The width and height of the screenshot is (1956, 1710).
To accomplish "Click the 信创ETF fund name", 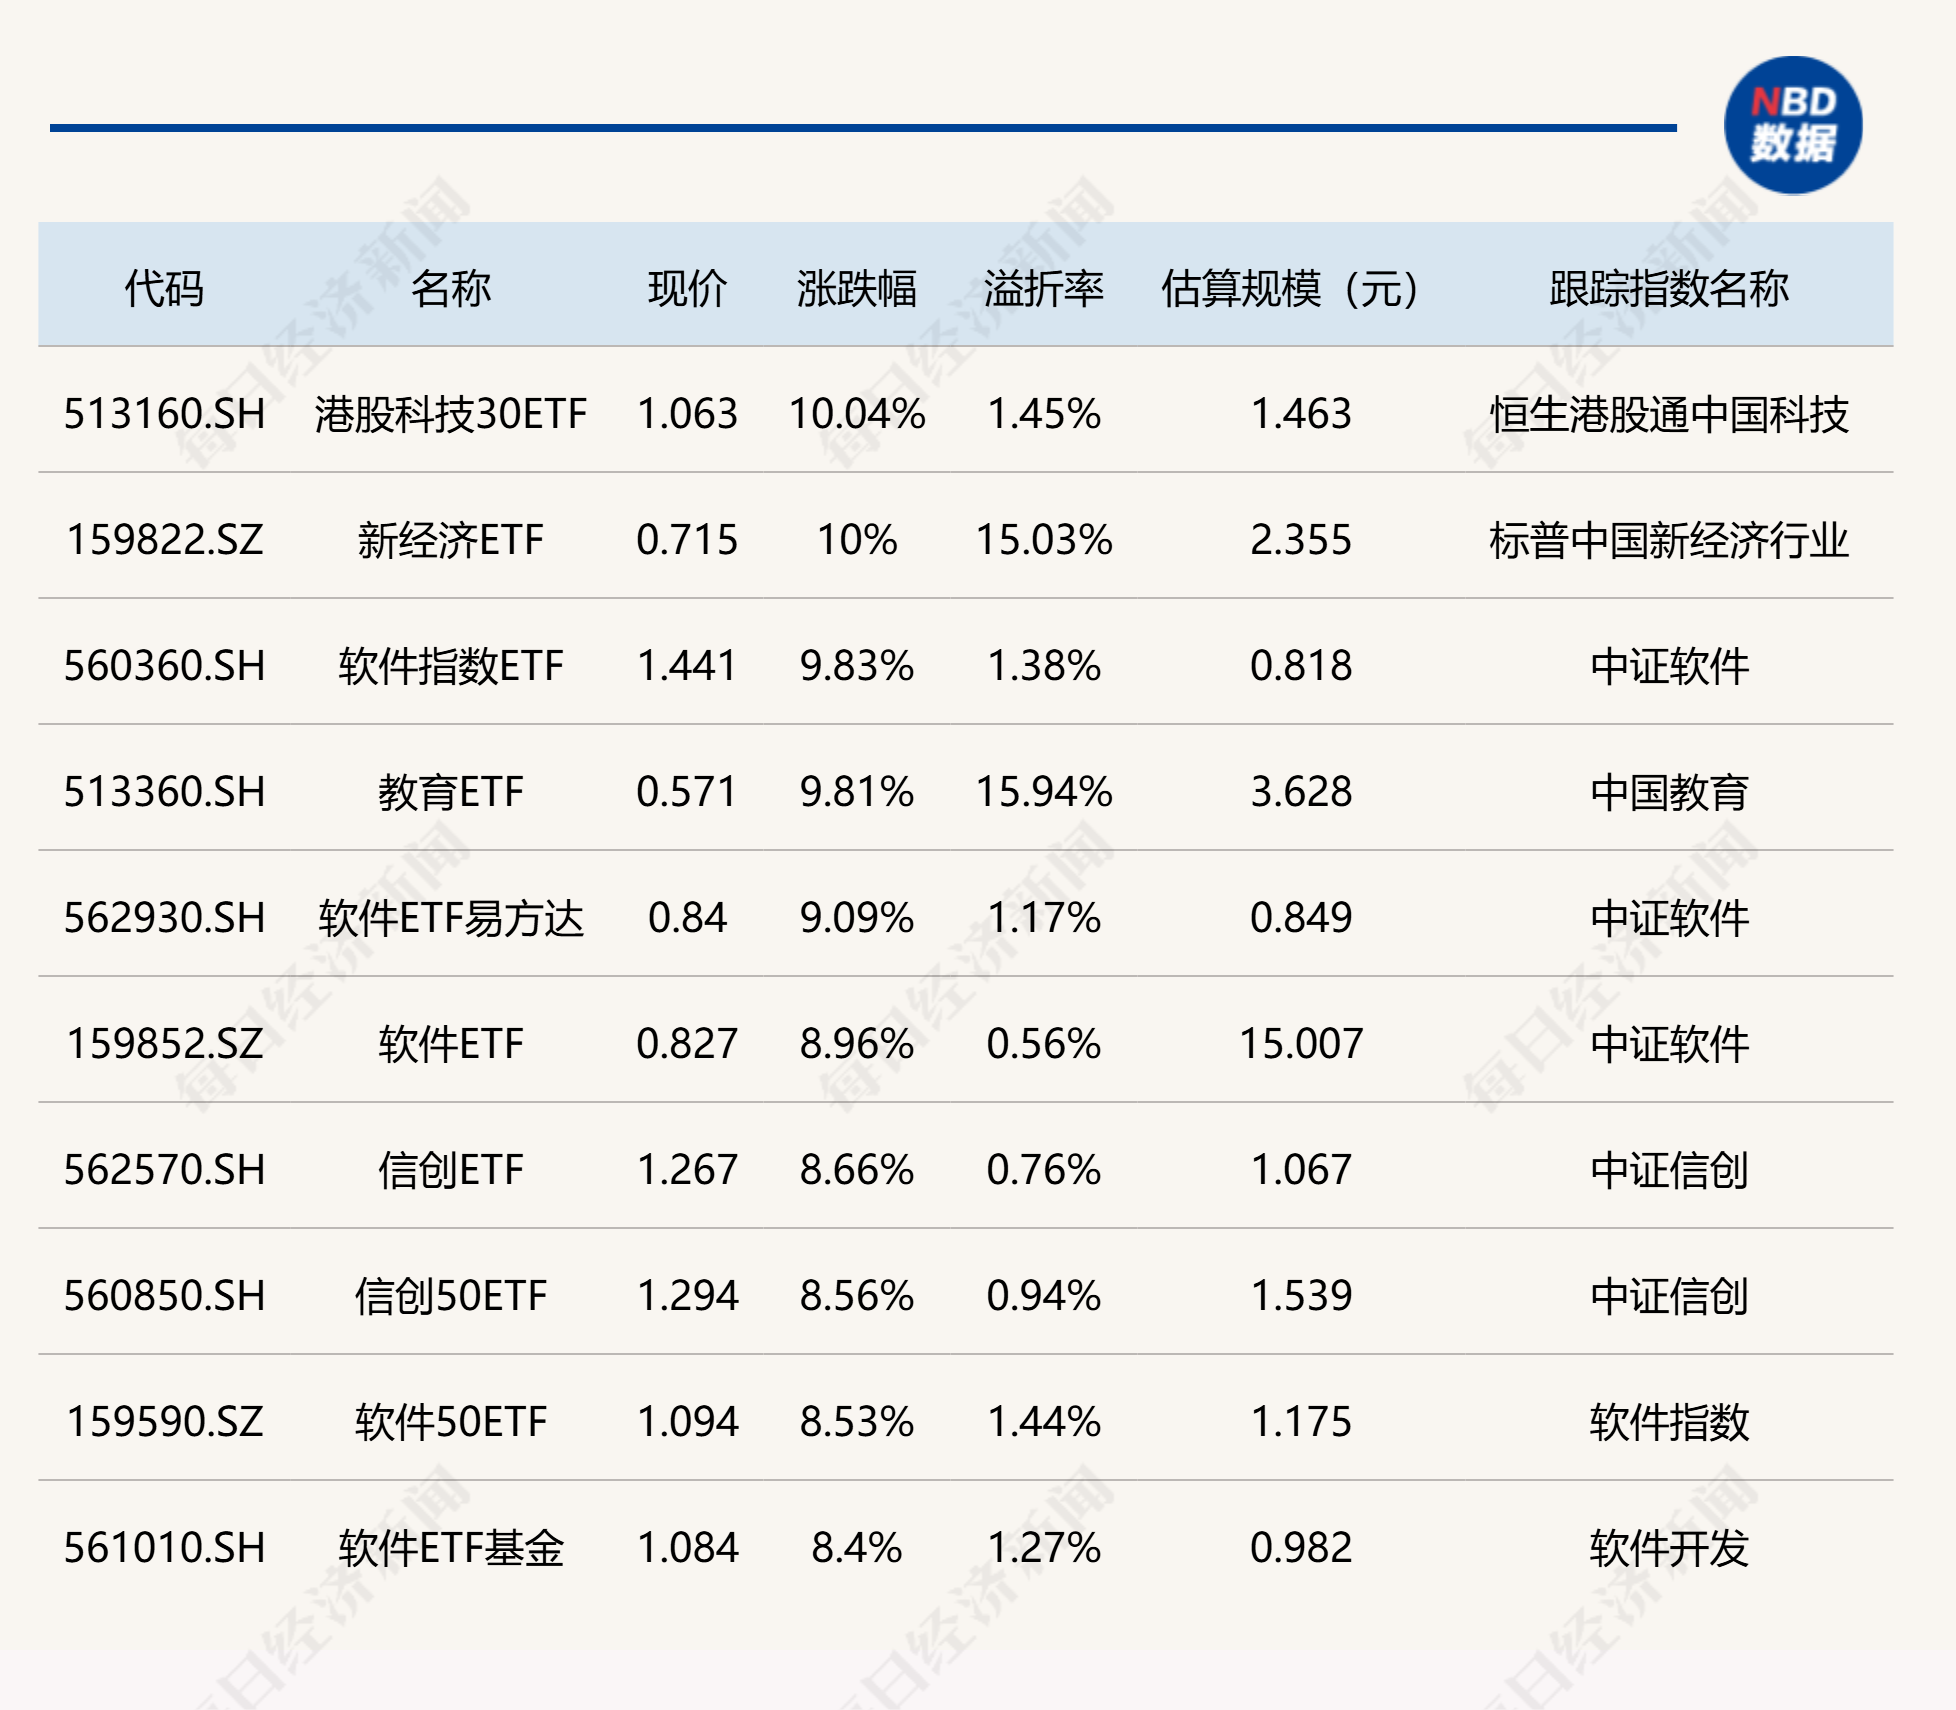I will [450, 1170].
